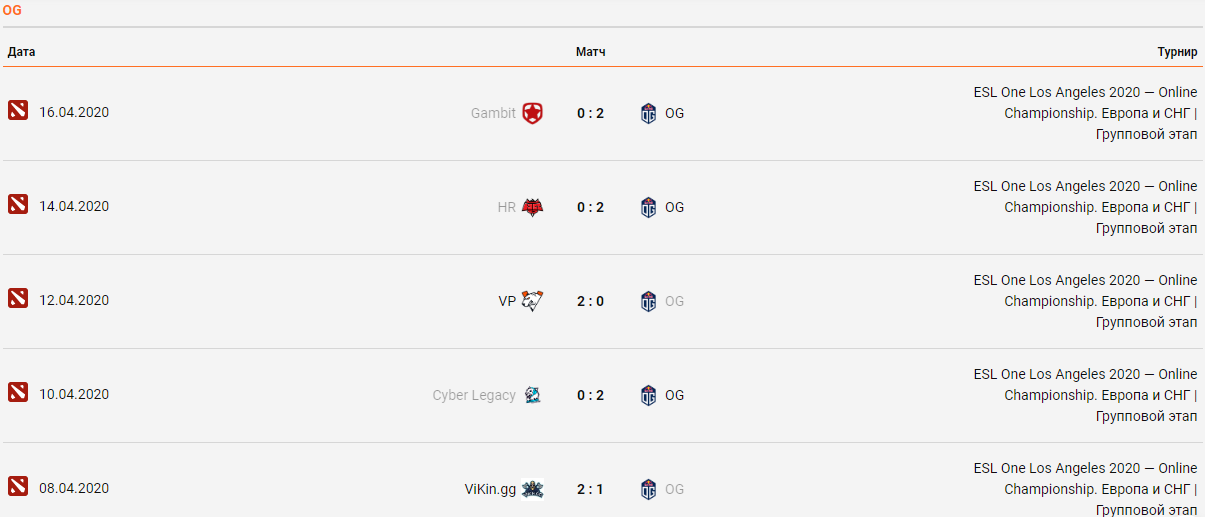Screen dimensions: 1205x517
Task: Click the OG logo in the 14.04.2020 match
Action: coord(649,207)
